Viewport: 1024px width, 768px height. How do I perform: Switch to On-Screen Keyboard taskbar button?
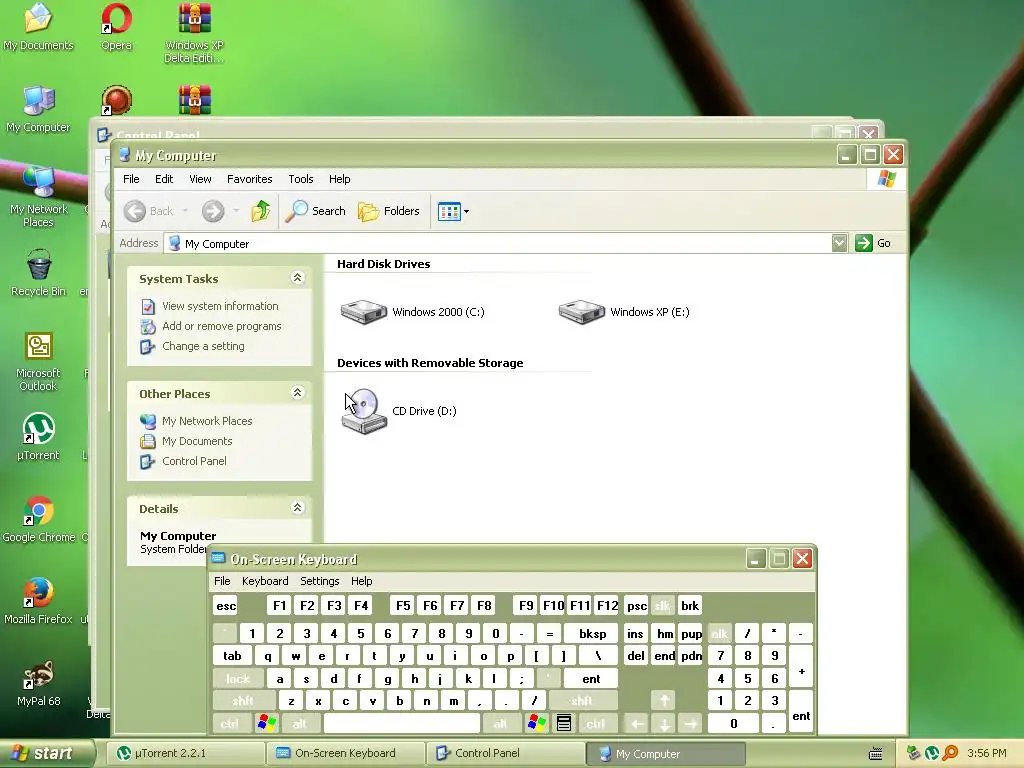(346, 754)
